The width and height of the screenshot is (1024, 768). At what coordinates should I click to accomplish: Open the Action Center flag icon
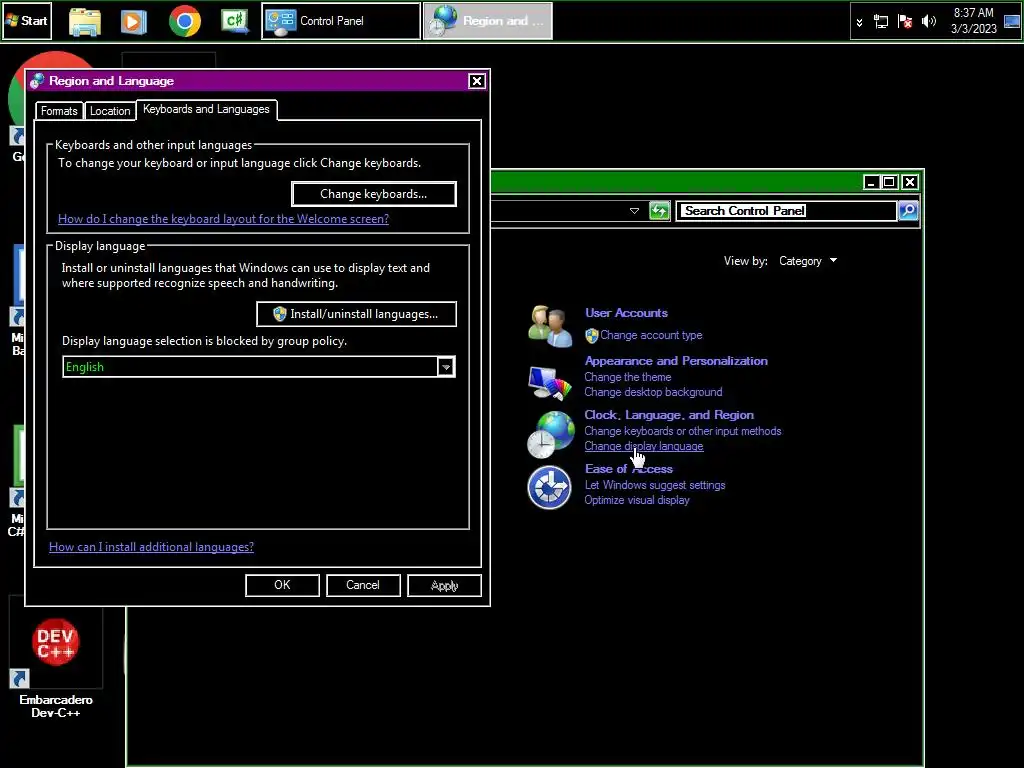[904, 22]
